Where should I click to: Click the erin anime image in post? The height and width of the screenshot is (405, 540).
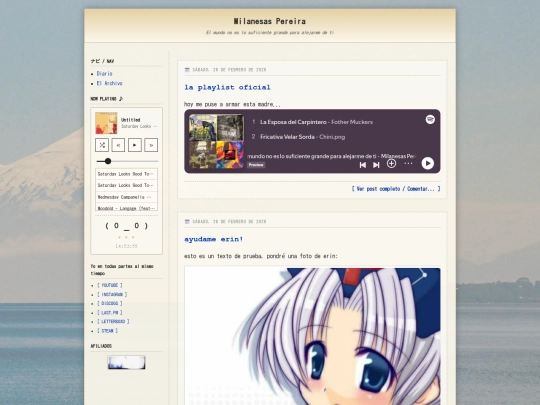312,336
